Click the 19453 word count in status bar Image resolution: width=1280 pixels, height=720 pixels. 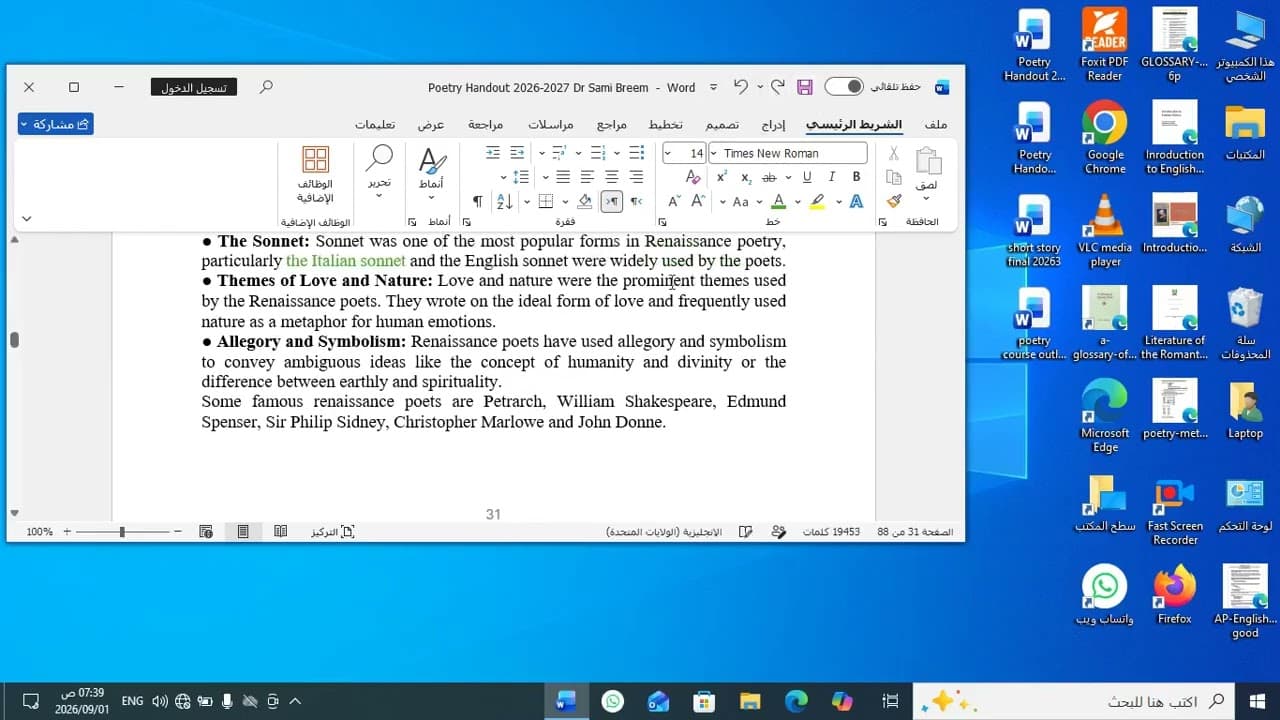tap(832, 532)
